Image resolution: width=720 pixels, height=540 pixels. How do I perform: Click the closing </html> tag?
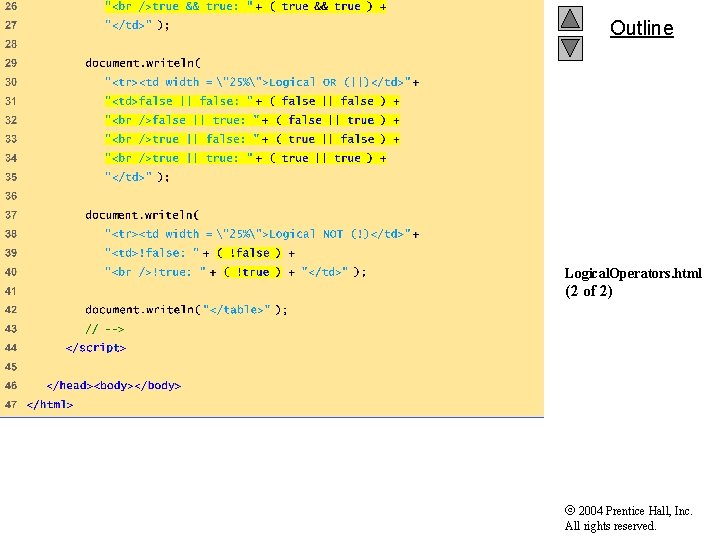pos(50,405)
